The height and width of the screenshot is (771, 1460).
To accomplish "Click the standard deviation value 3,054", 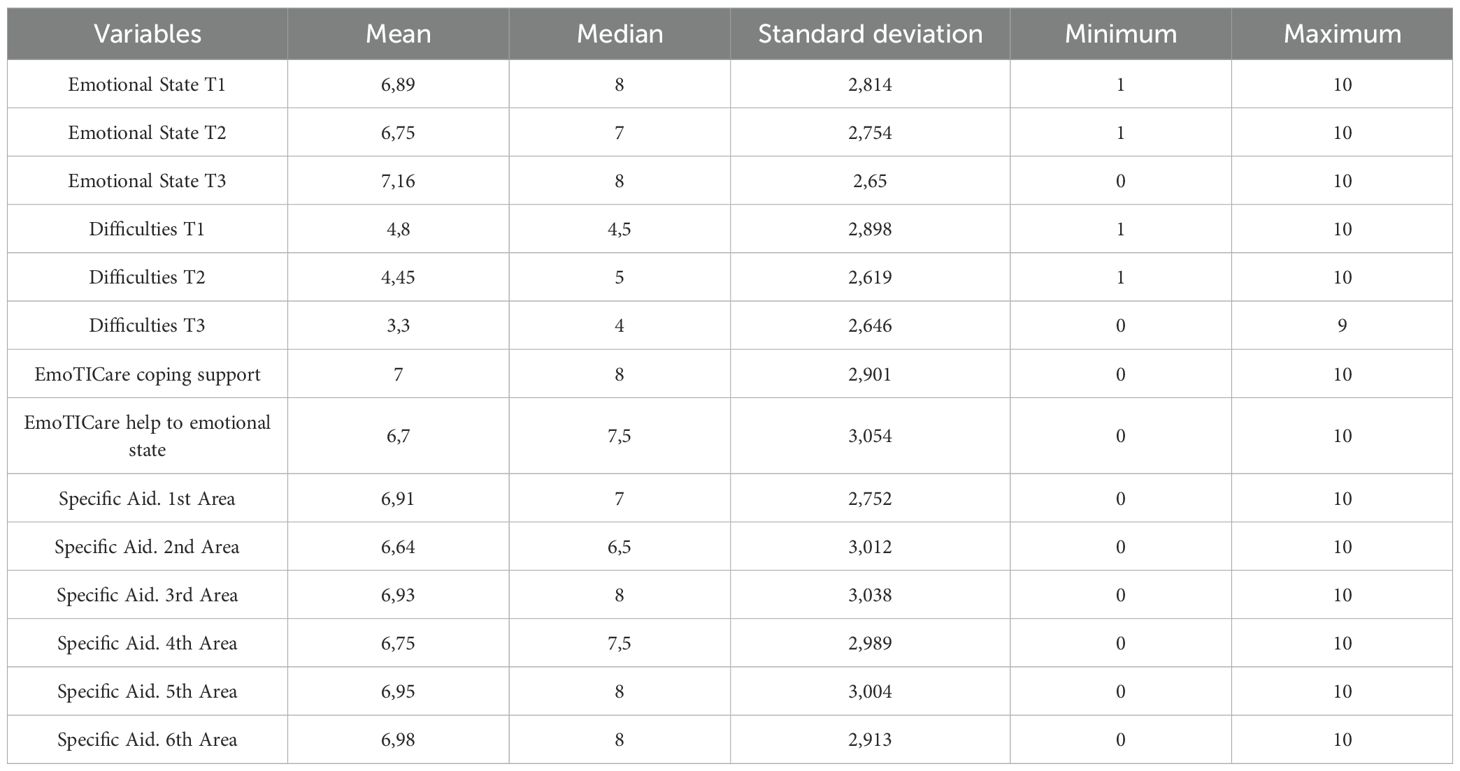I will pyautogui.click(x=870, y=436).
